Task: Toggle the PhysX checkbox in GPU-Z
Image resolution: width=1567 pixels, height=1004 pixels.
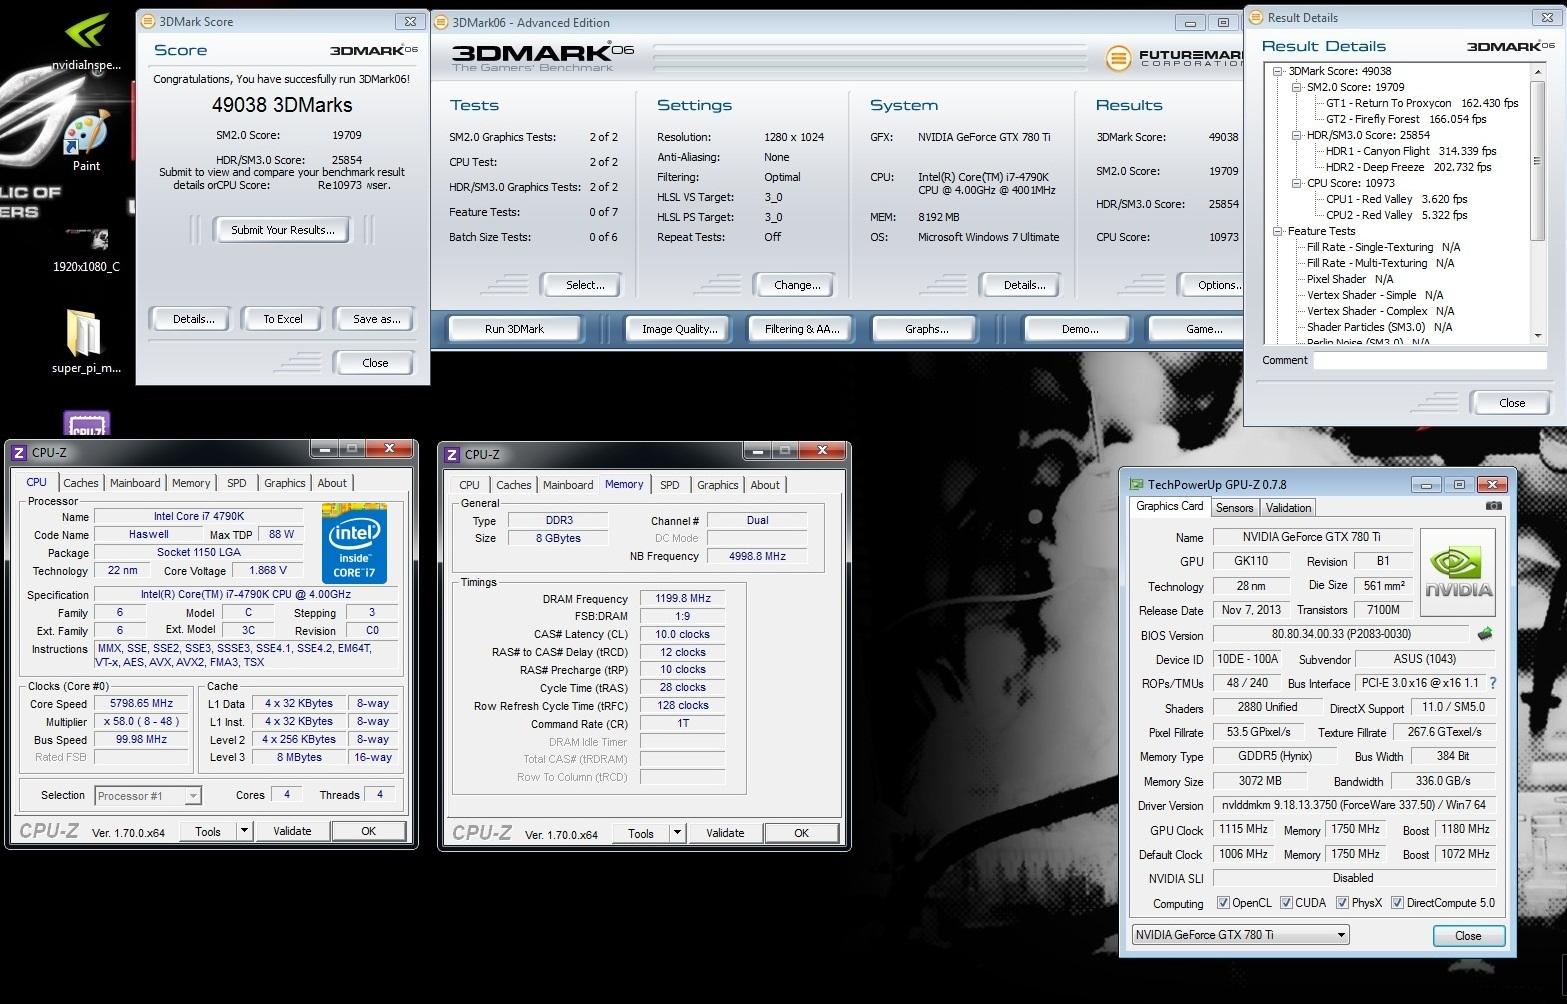Action: (1342, 903)
